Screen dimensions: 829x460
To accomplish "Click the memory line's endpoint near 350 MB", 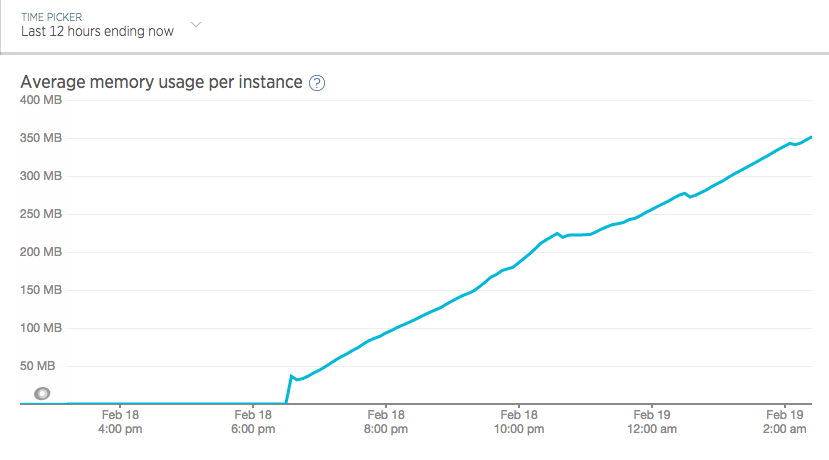I will (810, 137).
